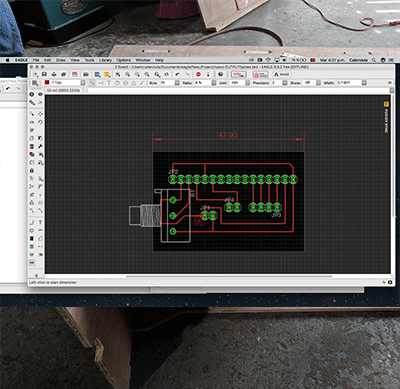Image resolution: width=400 pixels, height=389 pixels.
Task: Toggle the leader dimension type
Action: [142, 83]
